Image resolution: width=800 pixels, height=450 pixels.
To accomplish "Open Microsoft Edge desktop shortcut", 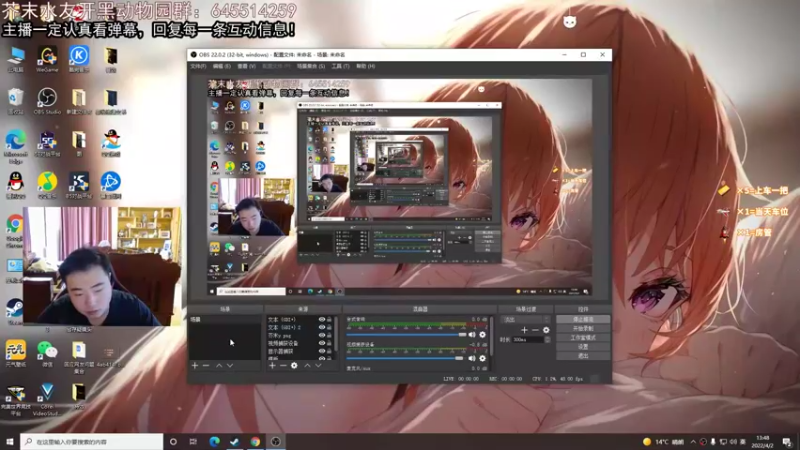I will coord(15,146).
